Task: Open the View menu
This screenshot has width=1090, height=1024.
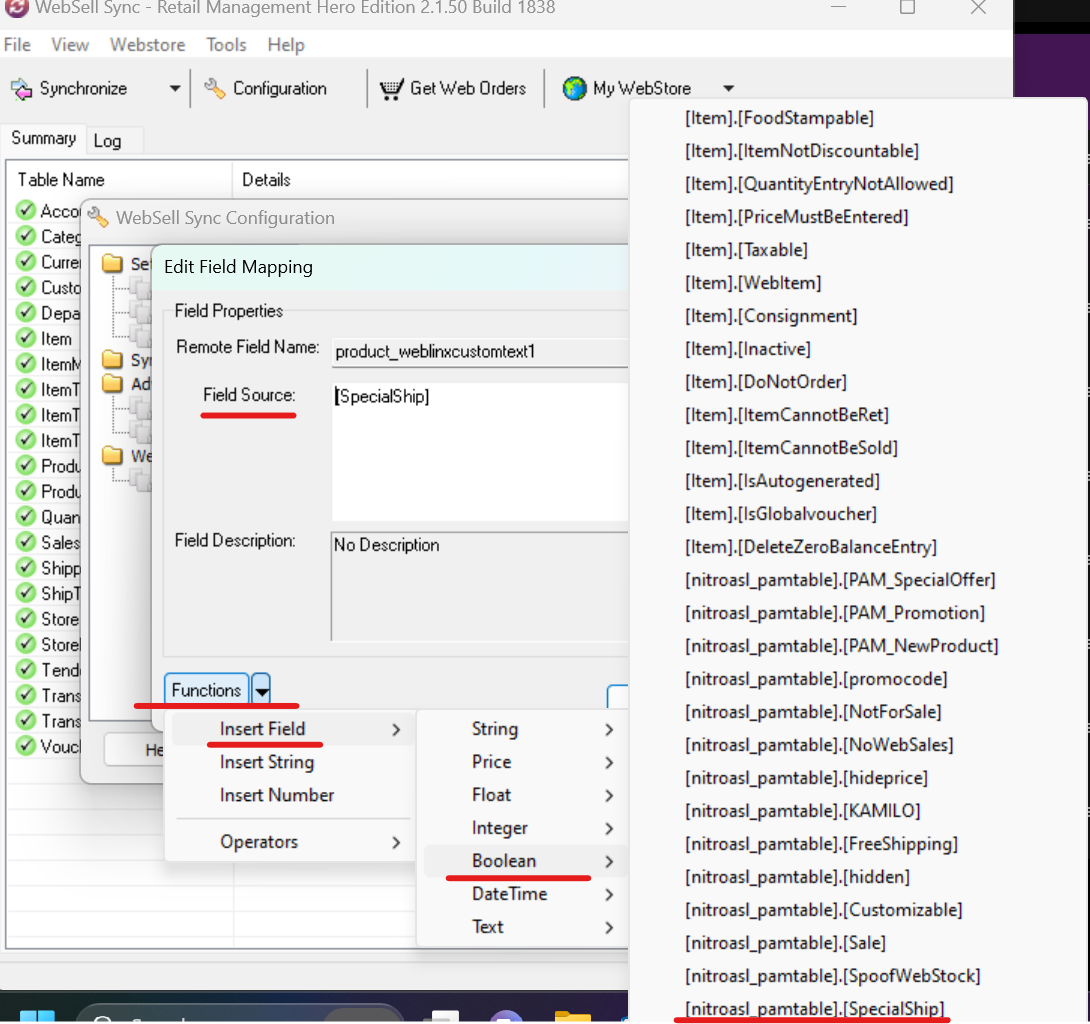Action: pyautogui.click(x=70, y=45)
